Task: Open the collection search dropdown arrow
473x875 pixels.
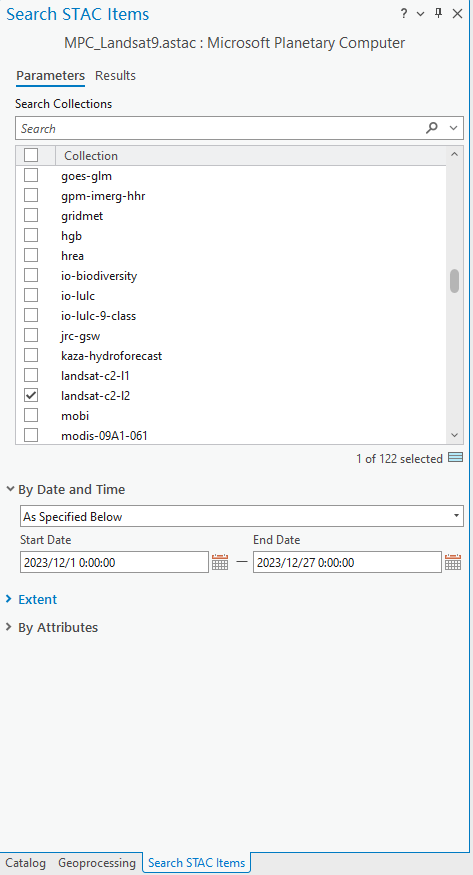Action: pos(453,128)
